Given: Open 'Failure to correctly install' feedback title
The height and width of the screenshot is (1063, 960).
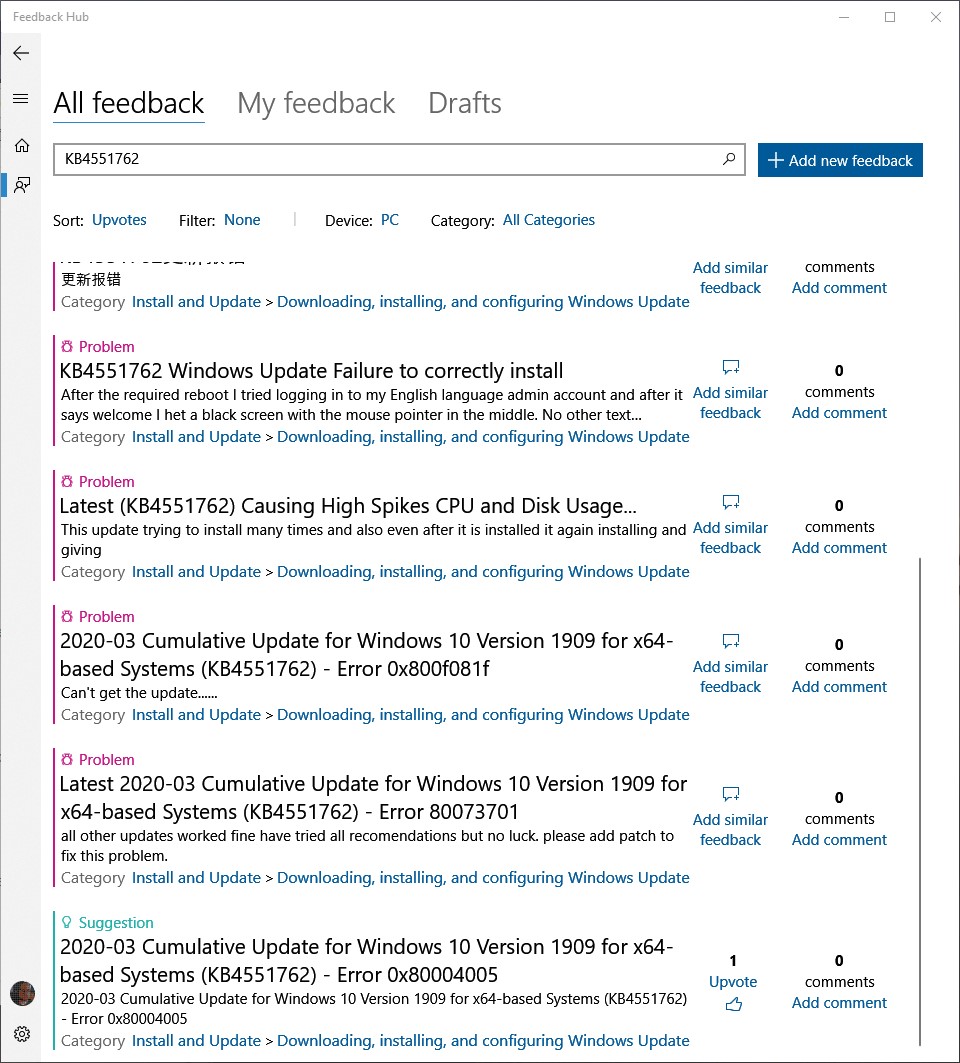Looking at the screenshot, I should 311,371.
